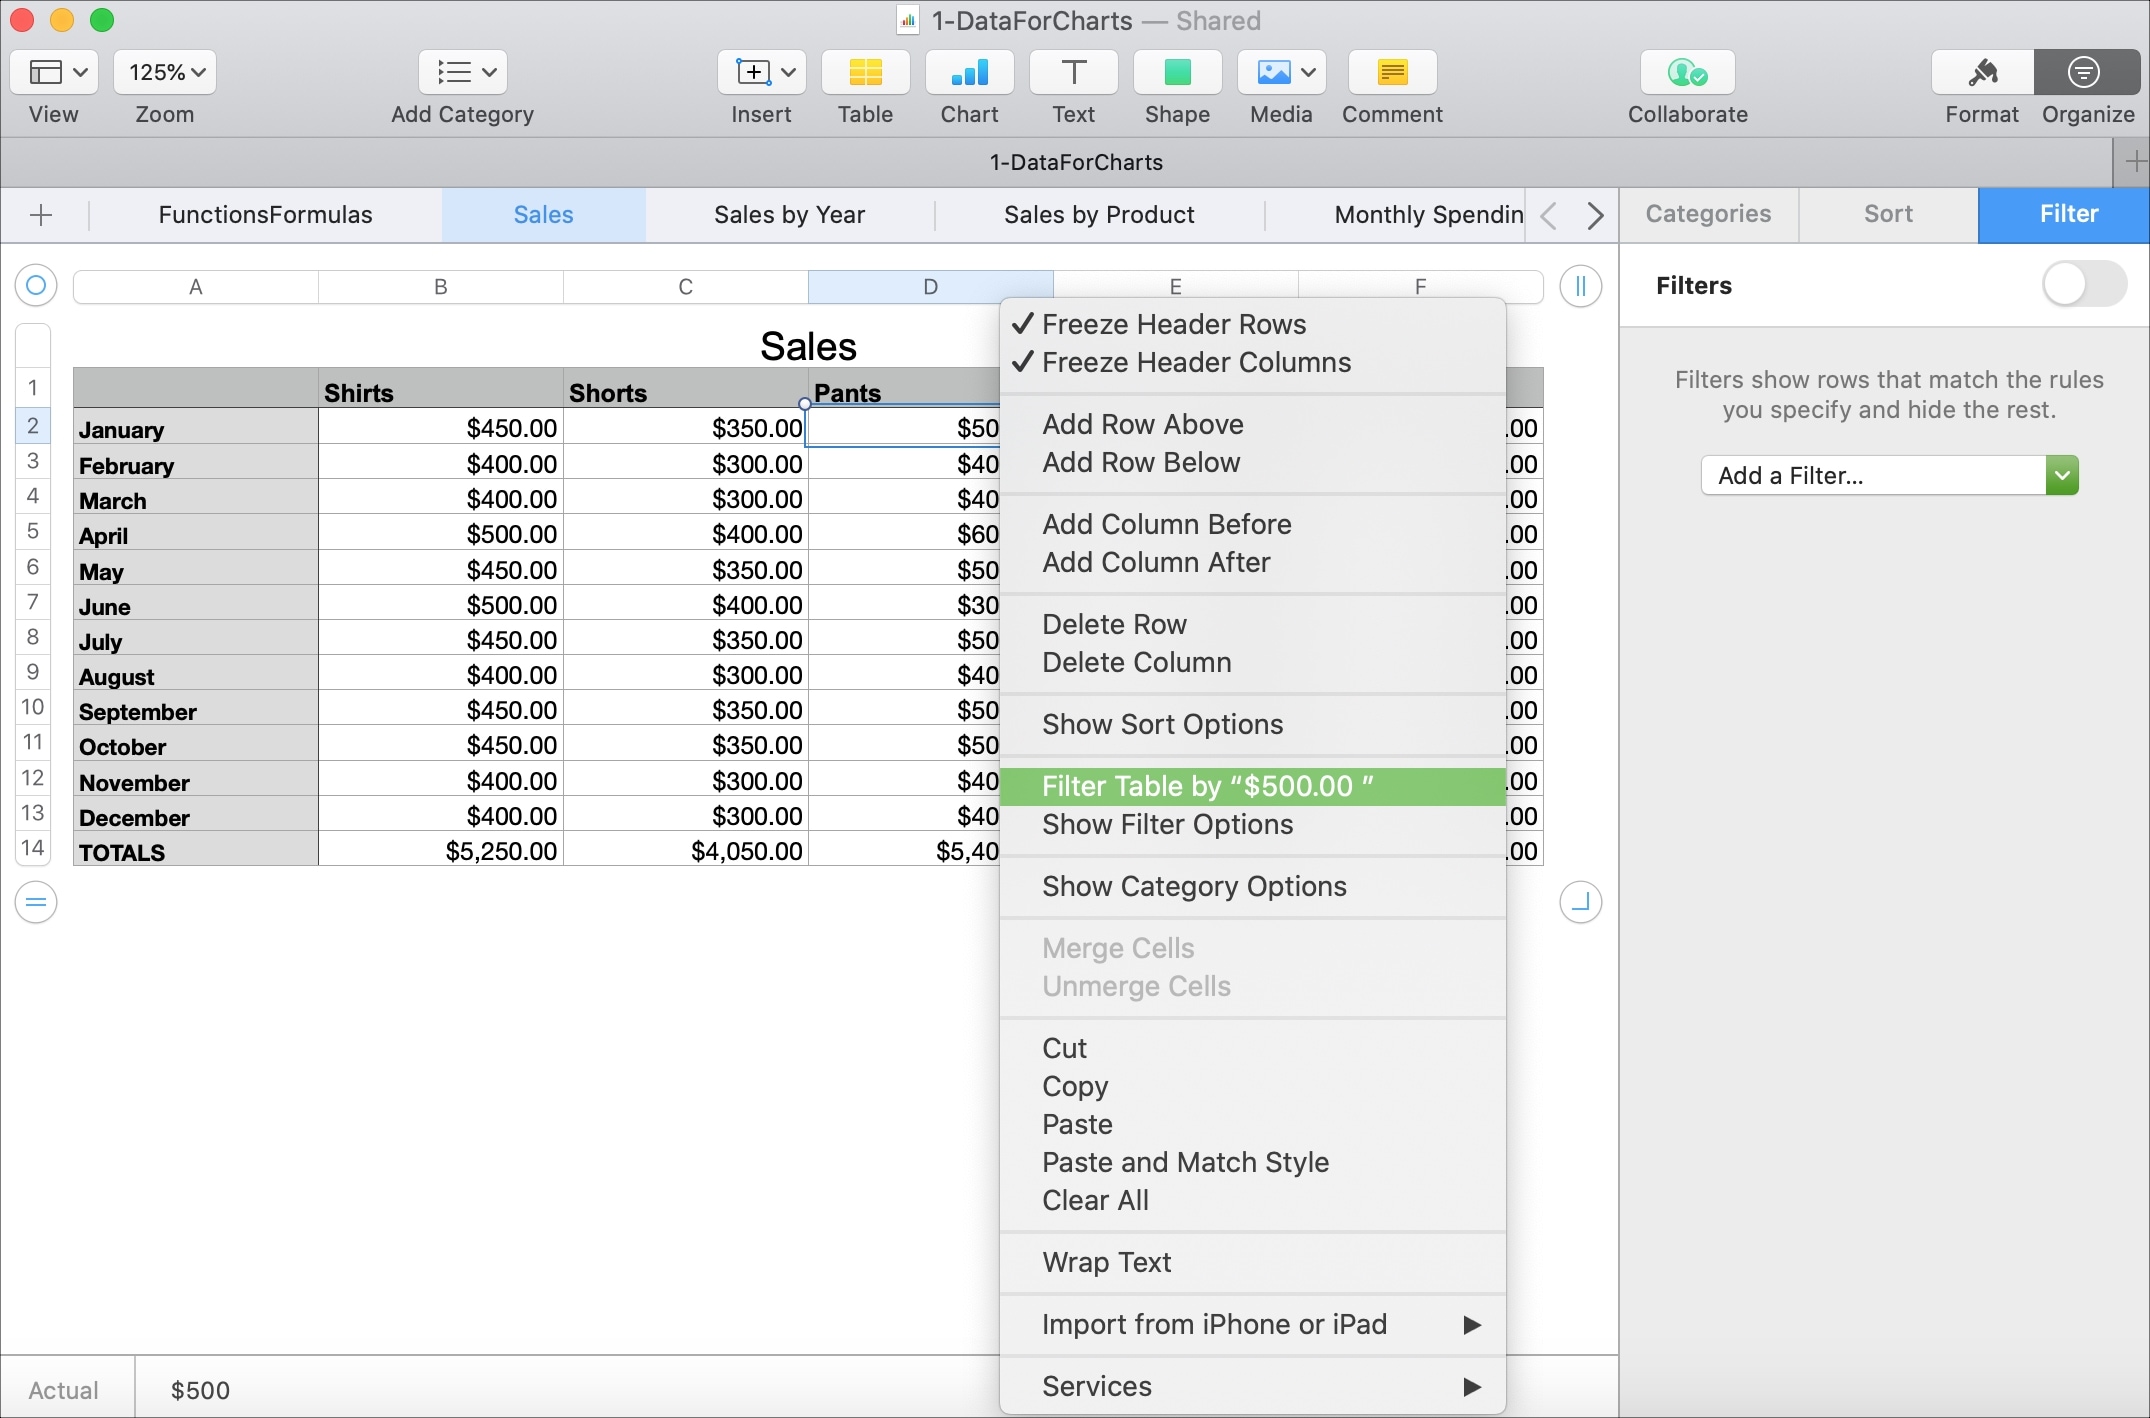Insert a Shape from the toolbar
This screenshot has height=1418, width=2150.
click(x=1177, y=72)
